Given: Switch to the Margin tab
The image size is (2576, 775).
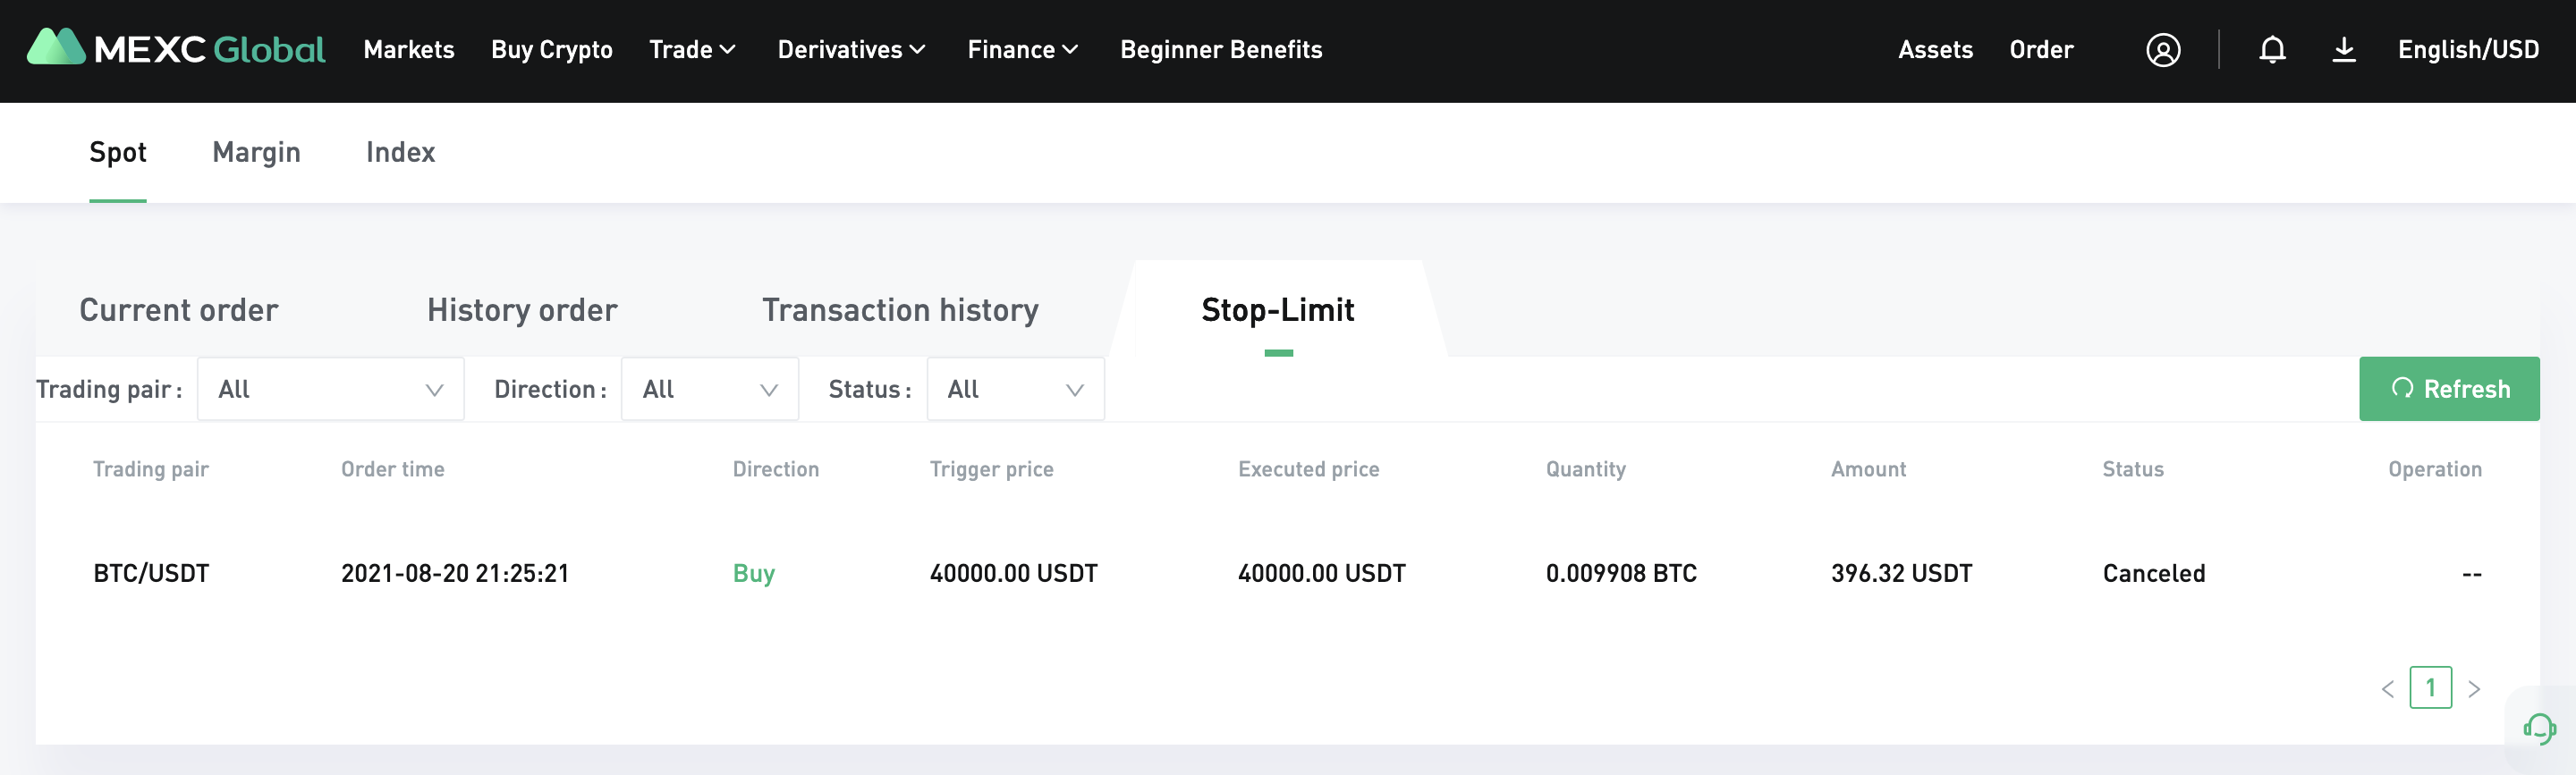Looking at the screenshot, I should pos(256,152).
